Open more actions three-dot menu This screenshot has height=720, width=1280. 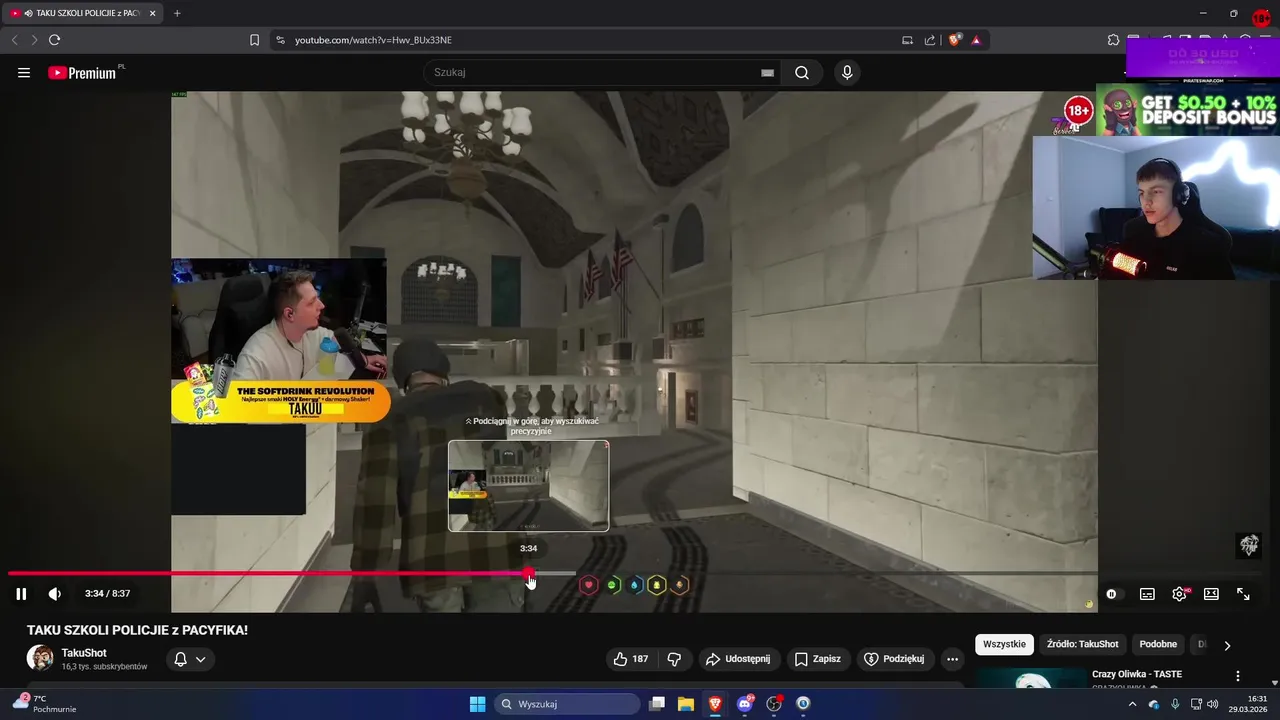click(952, 659)
